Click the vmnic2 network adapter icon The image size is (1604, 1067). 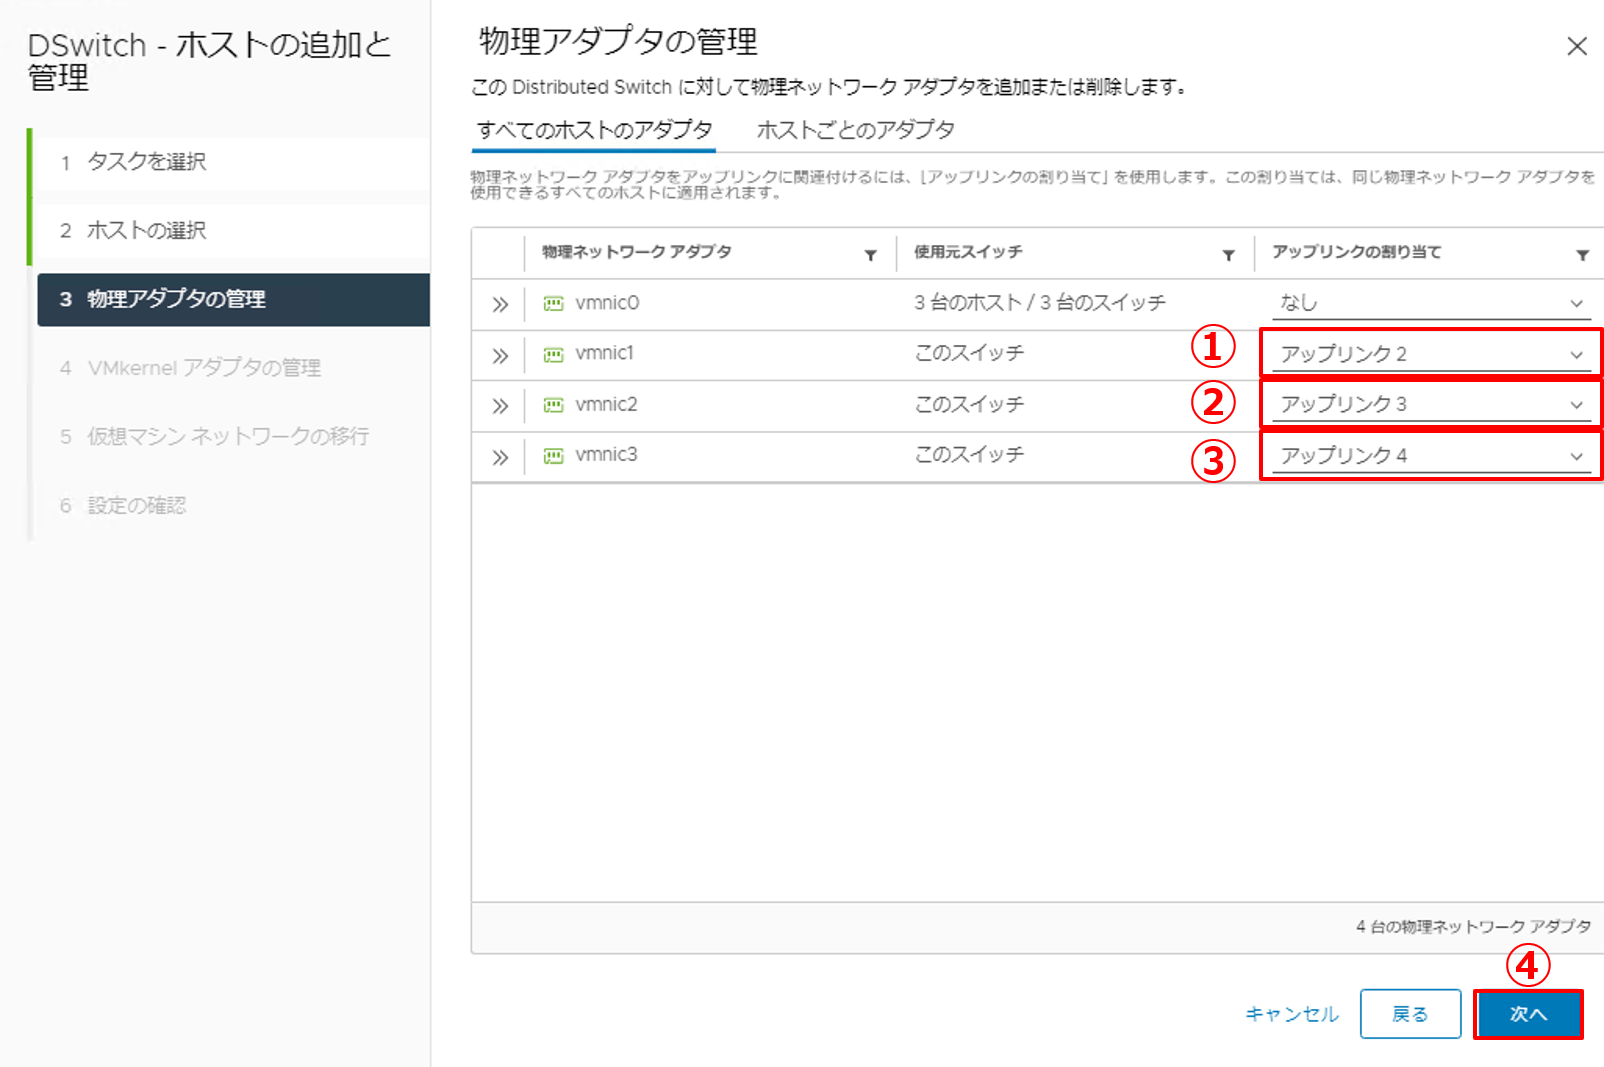[x=553, y=405]
